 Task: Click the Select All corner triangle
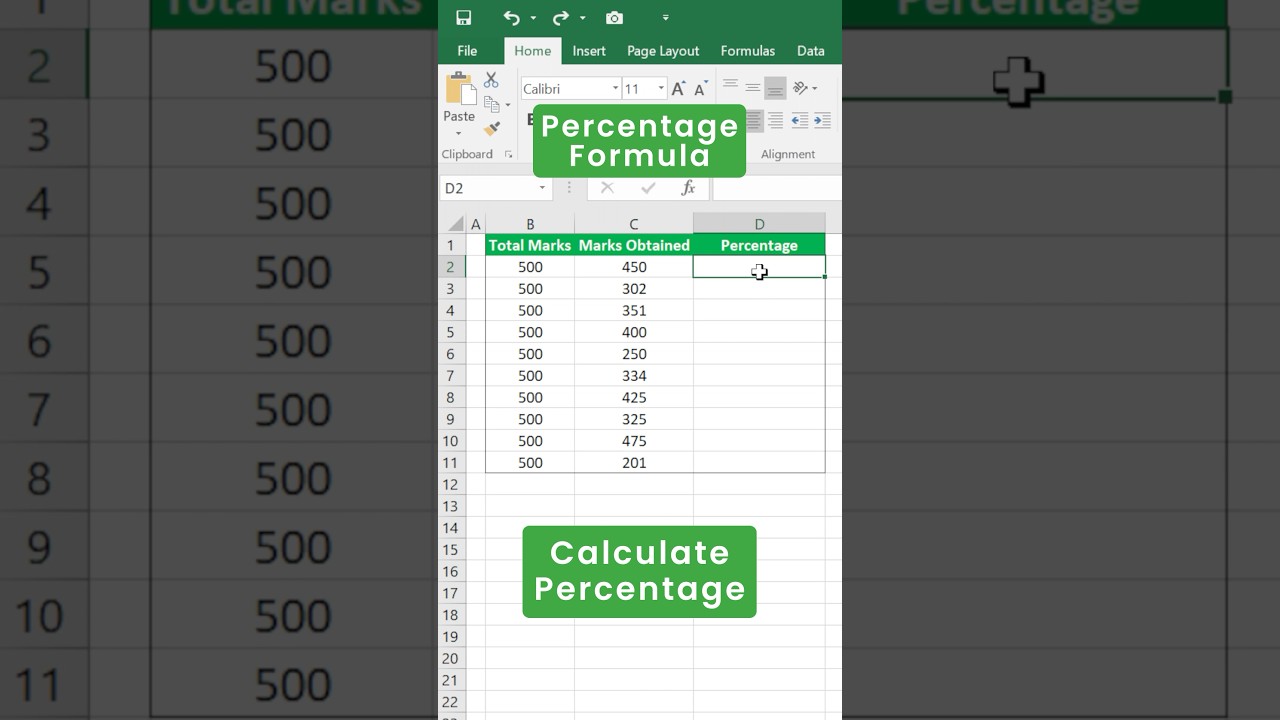point(456,224)
